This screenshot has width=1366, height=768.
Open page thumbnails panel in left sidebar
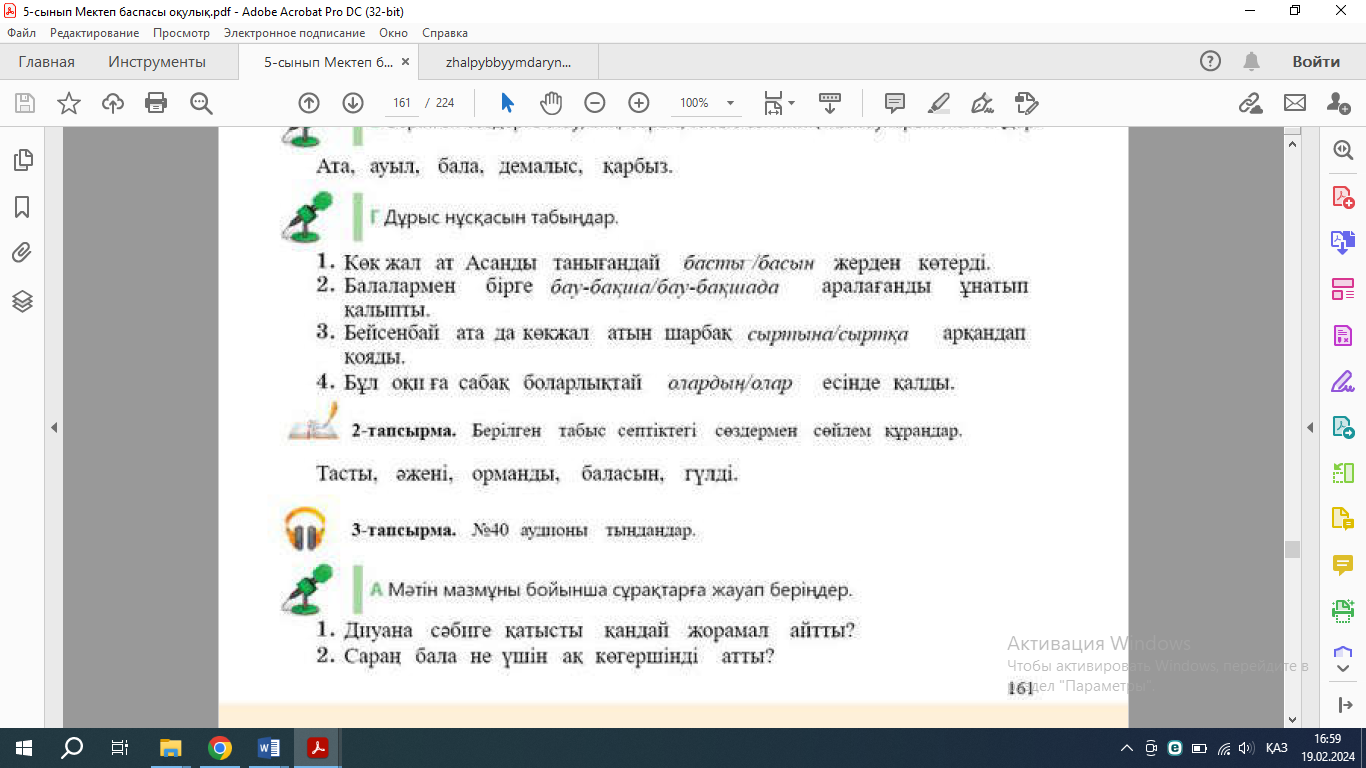pos(22,160)
